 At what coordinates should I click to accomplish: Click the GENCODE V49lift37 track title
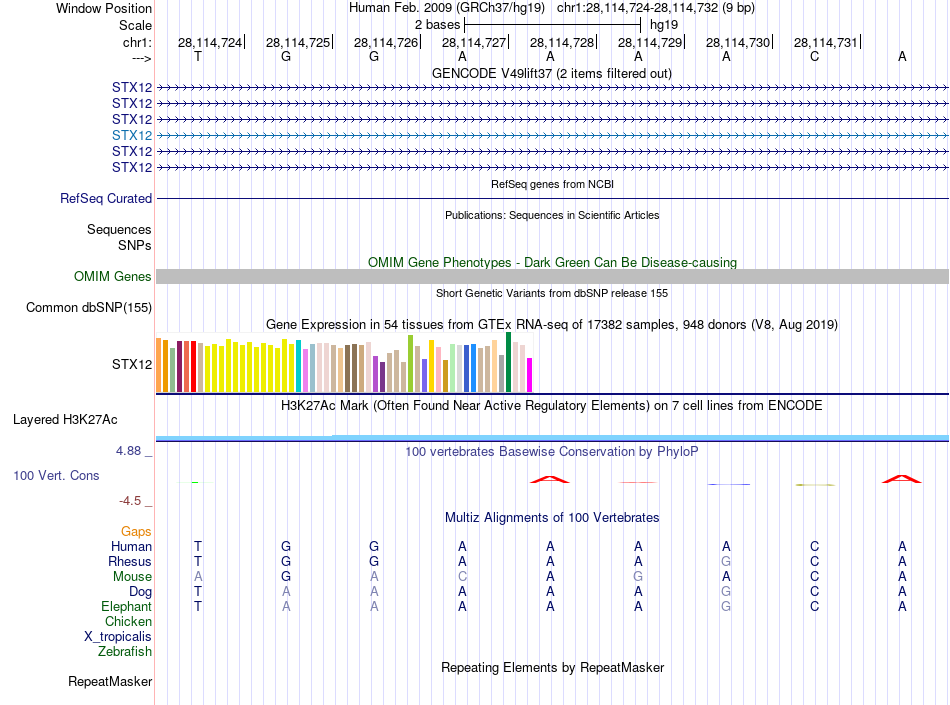click(x=551, y=73)
